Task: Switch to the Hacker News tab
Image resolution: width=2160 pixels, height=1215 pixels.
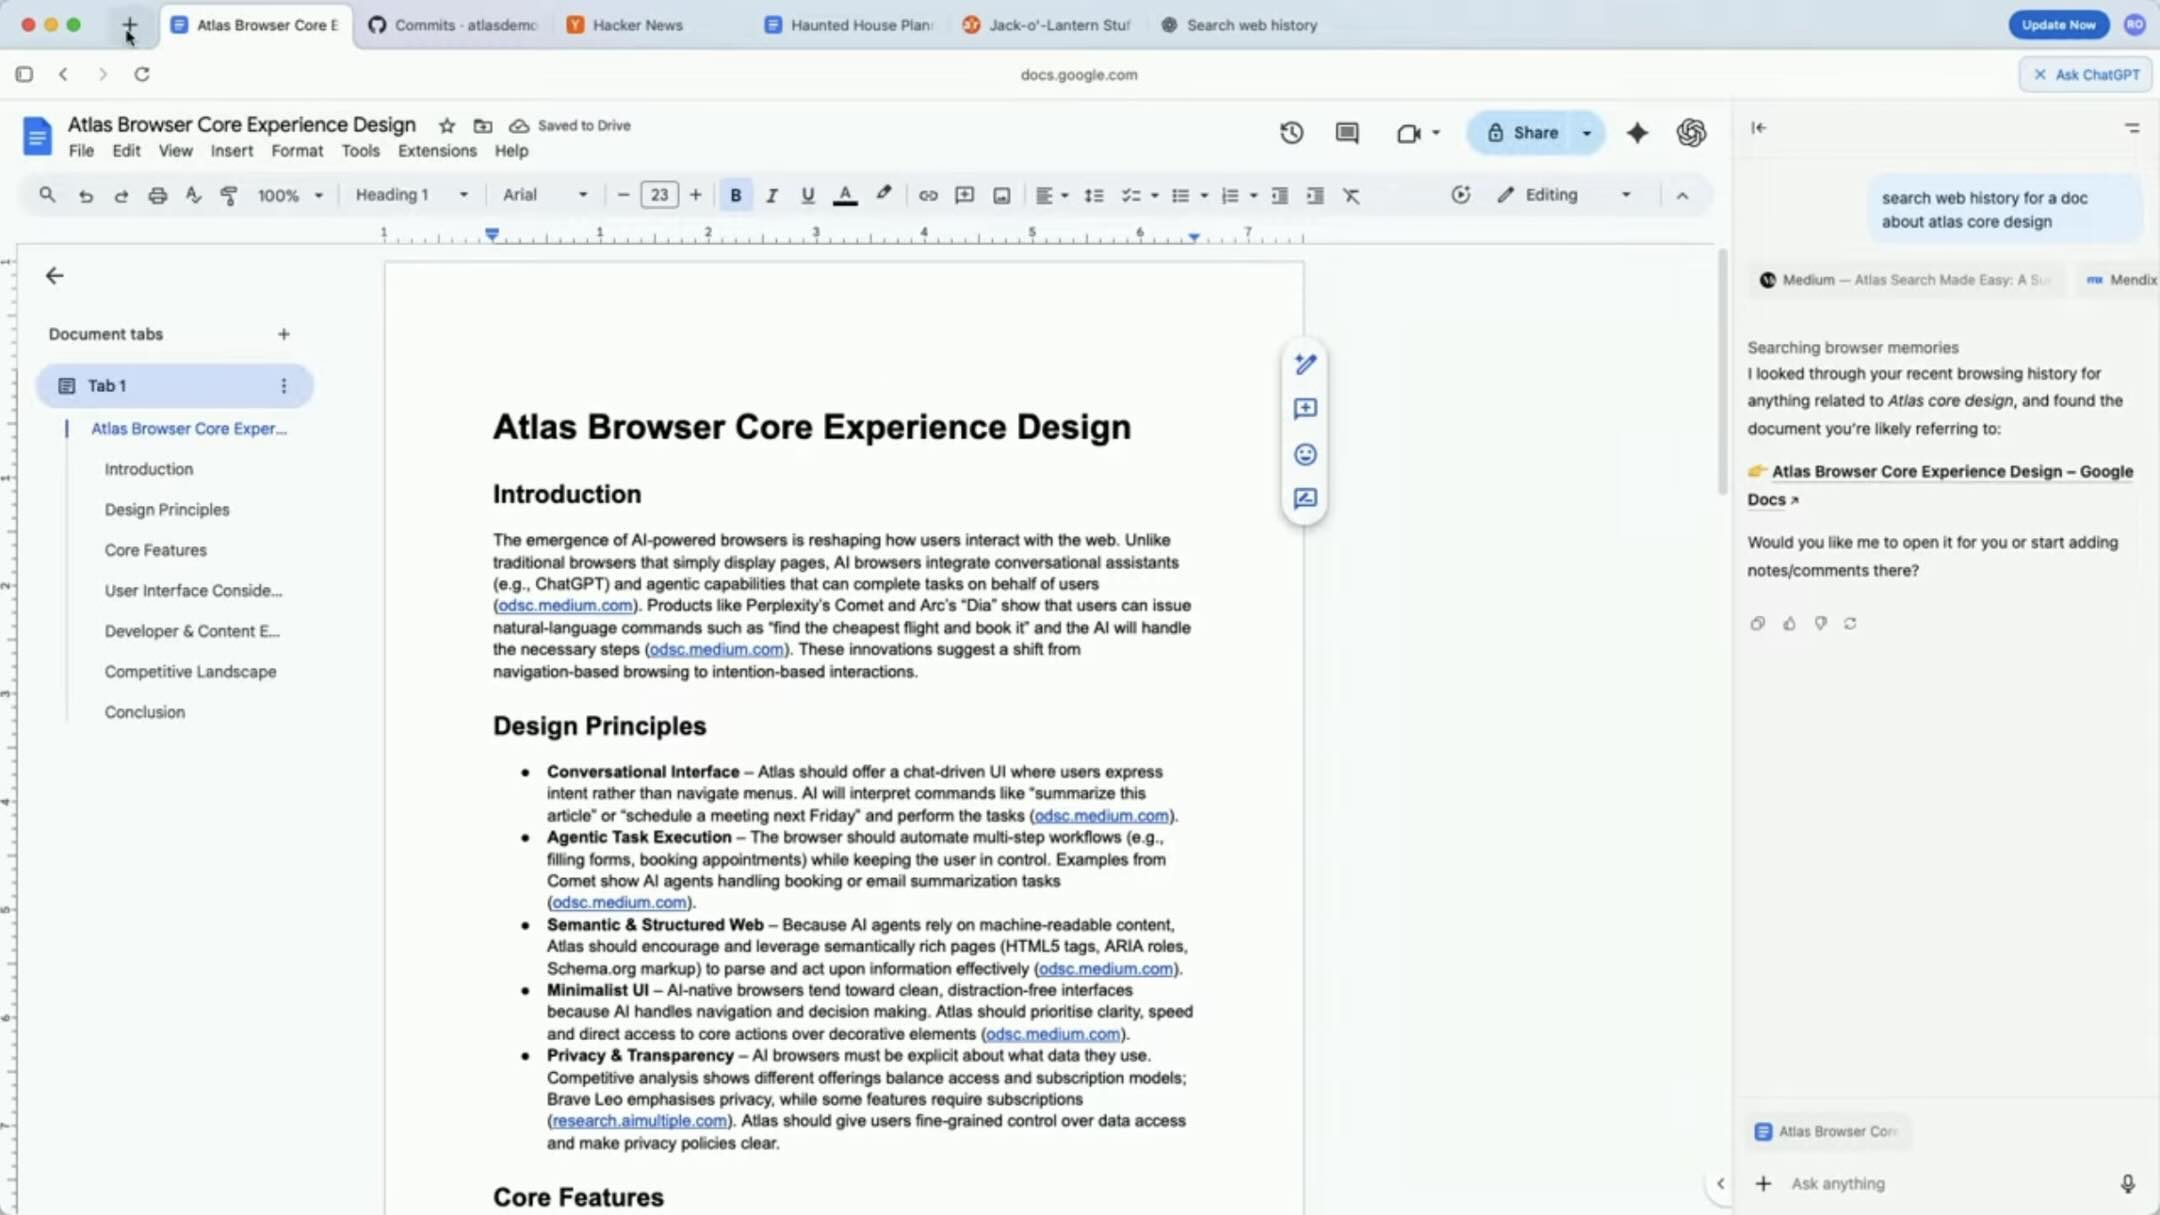Action: click(x=636, y=25)
